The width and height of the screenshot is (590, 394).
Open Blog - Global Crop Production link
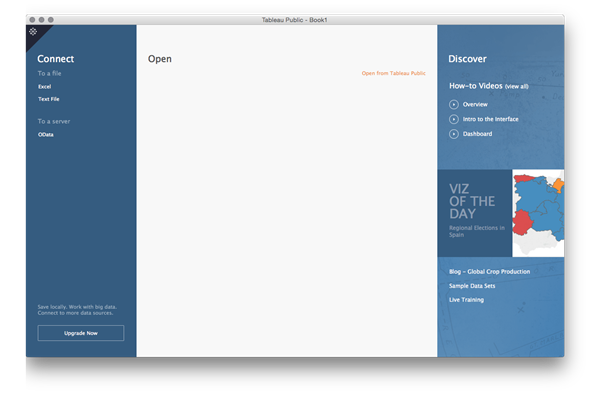tap(489, 271)
